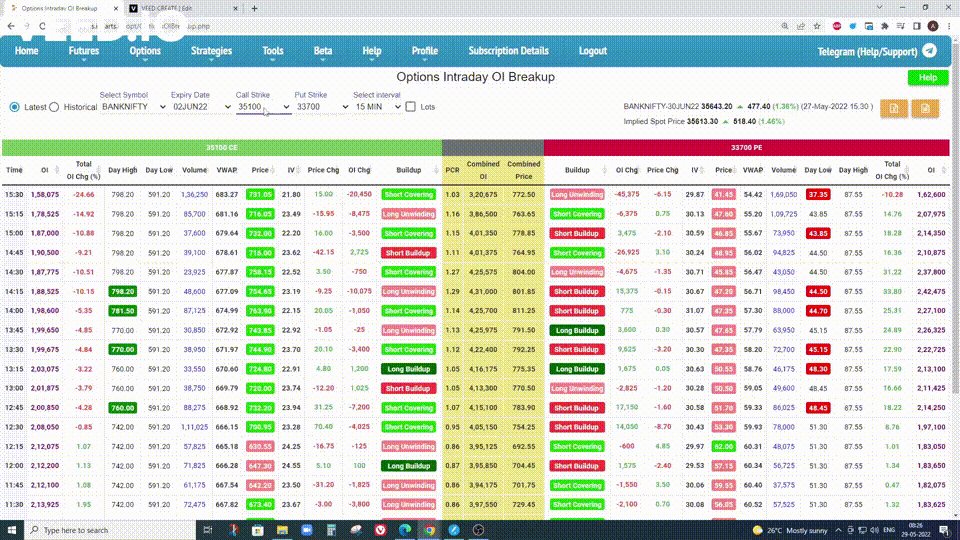This screenshot has width=960, height=540.
Task: Open Vivaldi browser from the taskbar
Action: 380,530
